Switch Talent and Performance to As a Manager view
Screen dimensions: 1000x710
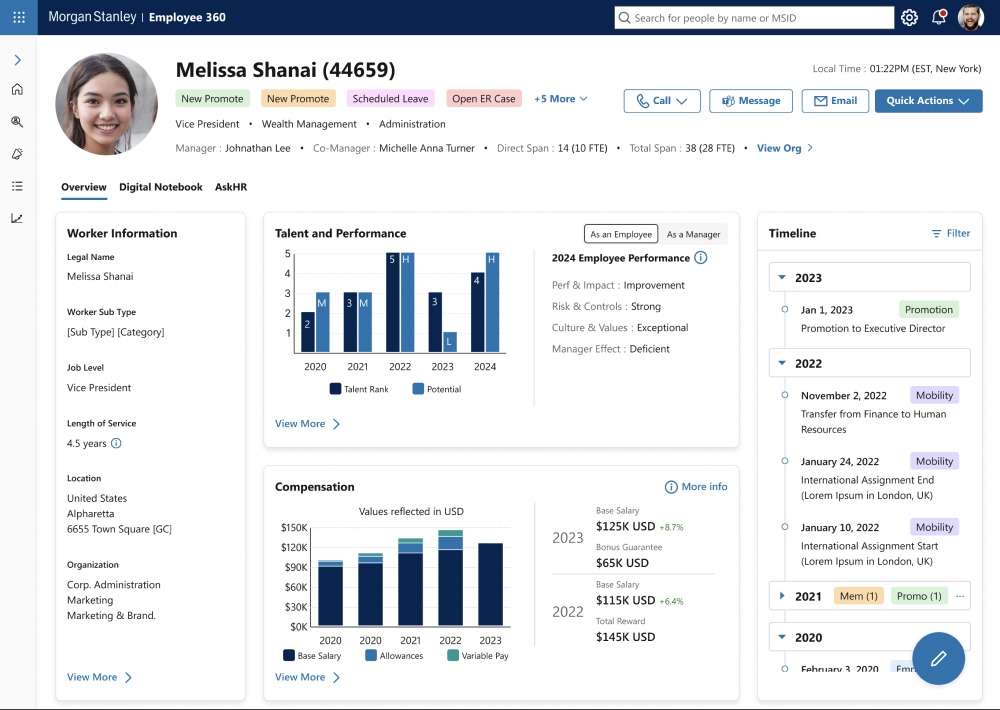(x=694, y=233)
